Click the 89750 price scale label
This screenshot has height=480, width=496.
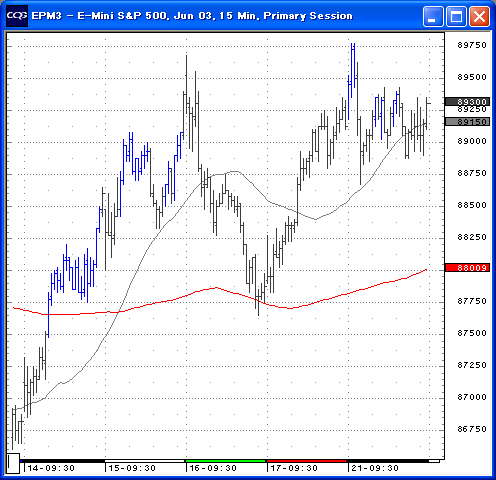click(x=472, y=45)
